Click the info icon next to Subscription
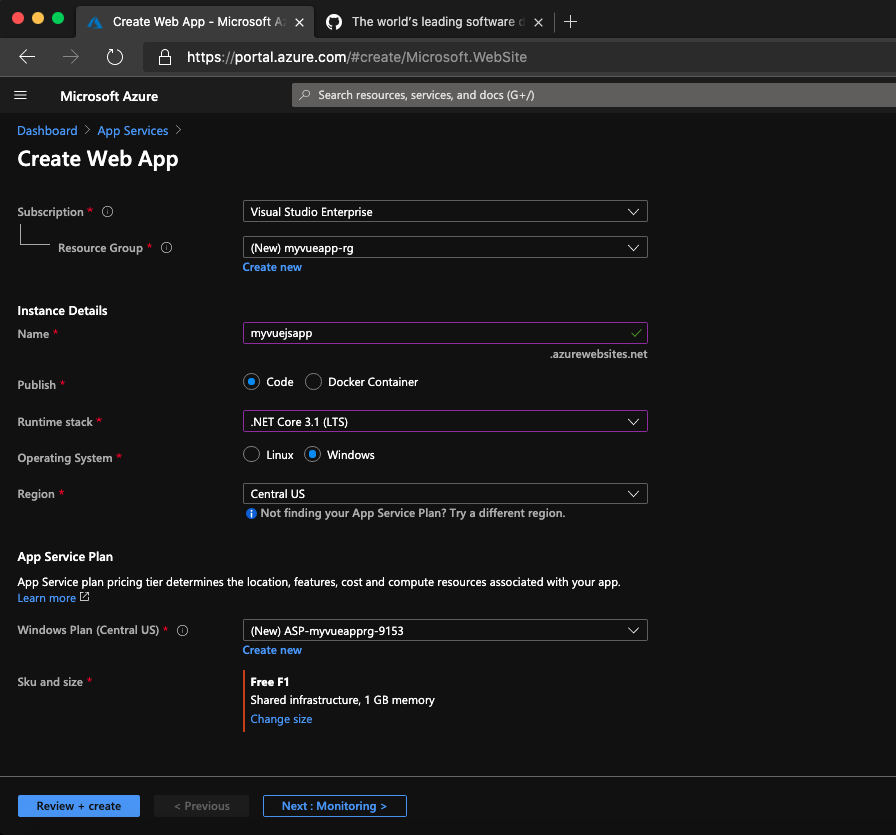The image size is (896, 835). coord(107,211)
